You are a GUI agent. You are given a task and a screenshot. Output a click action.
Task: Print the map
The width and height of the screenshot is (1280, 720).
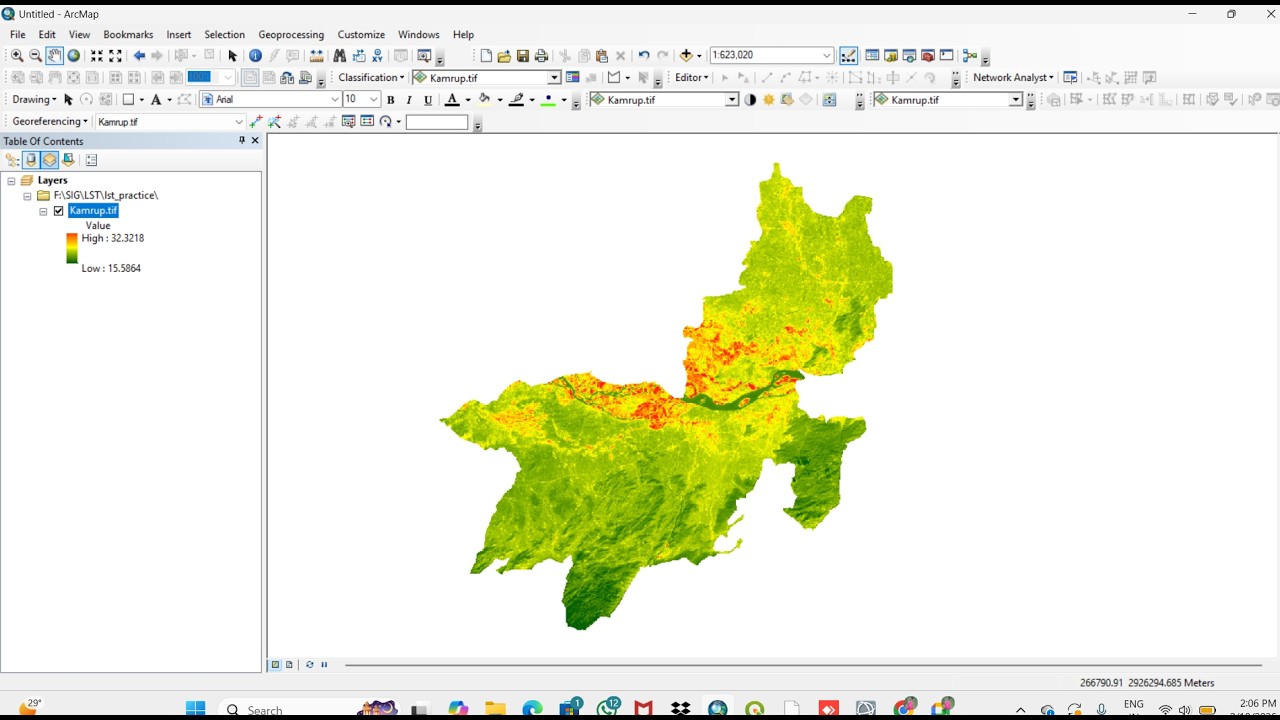[x=541, y=56]
